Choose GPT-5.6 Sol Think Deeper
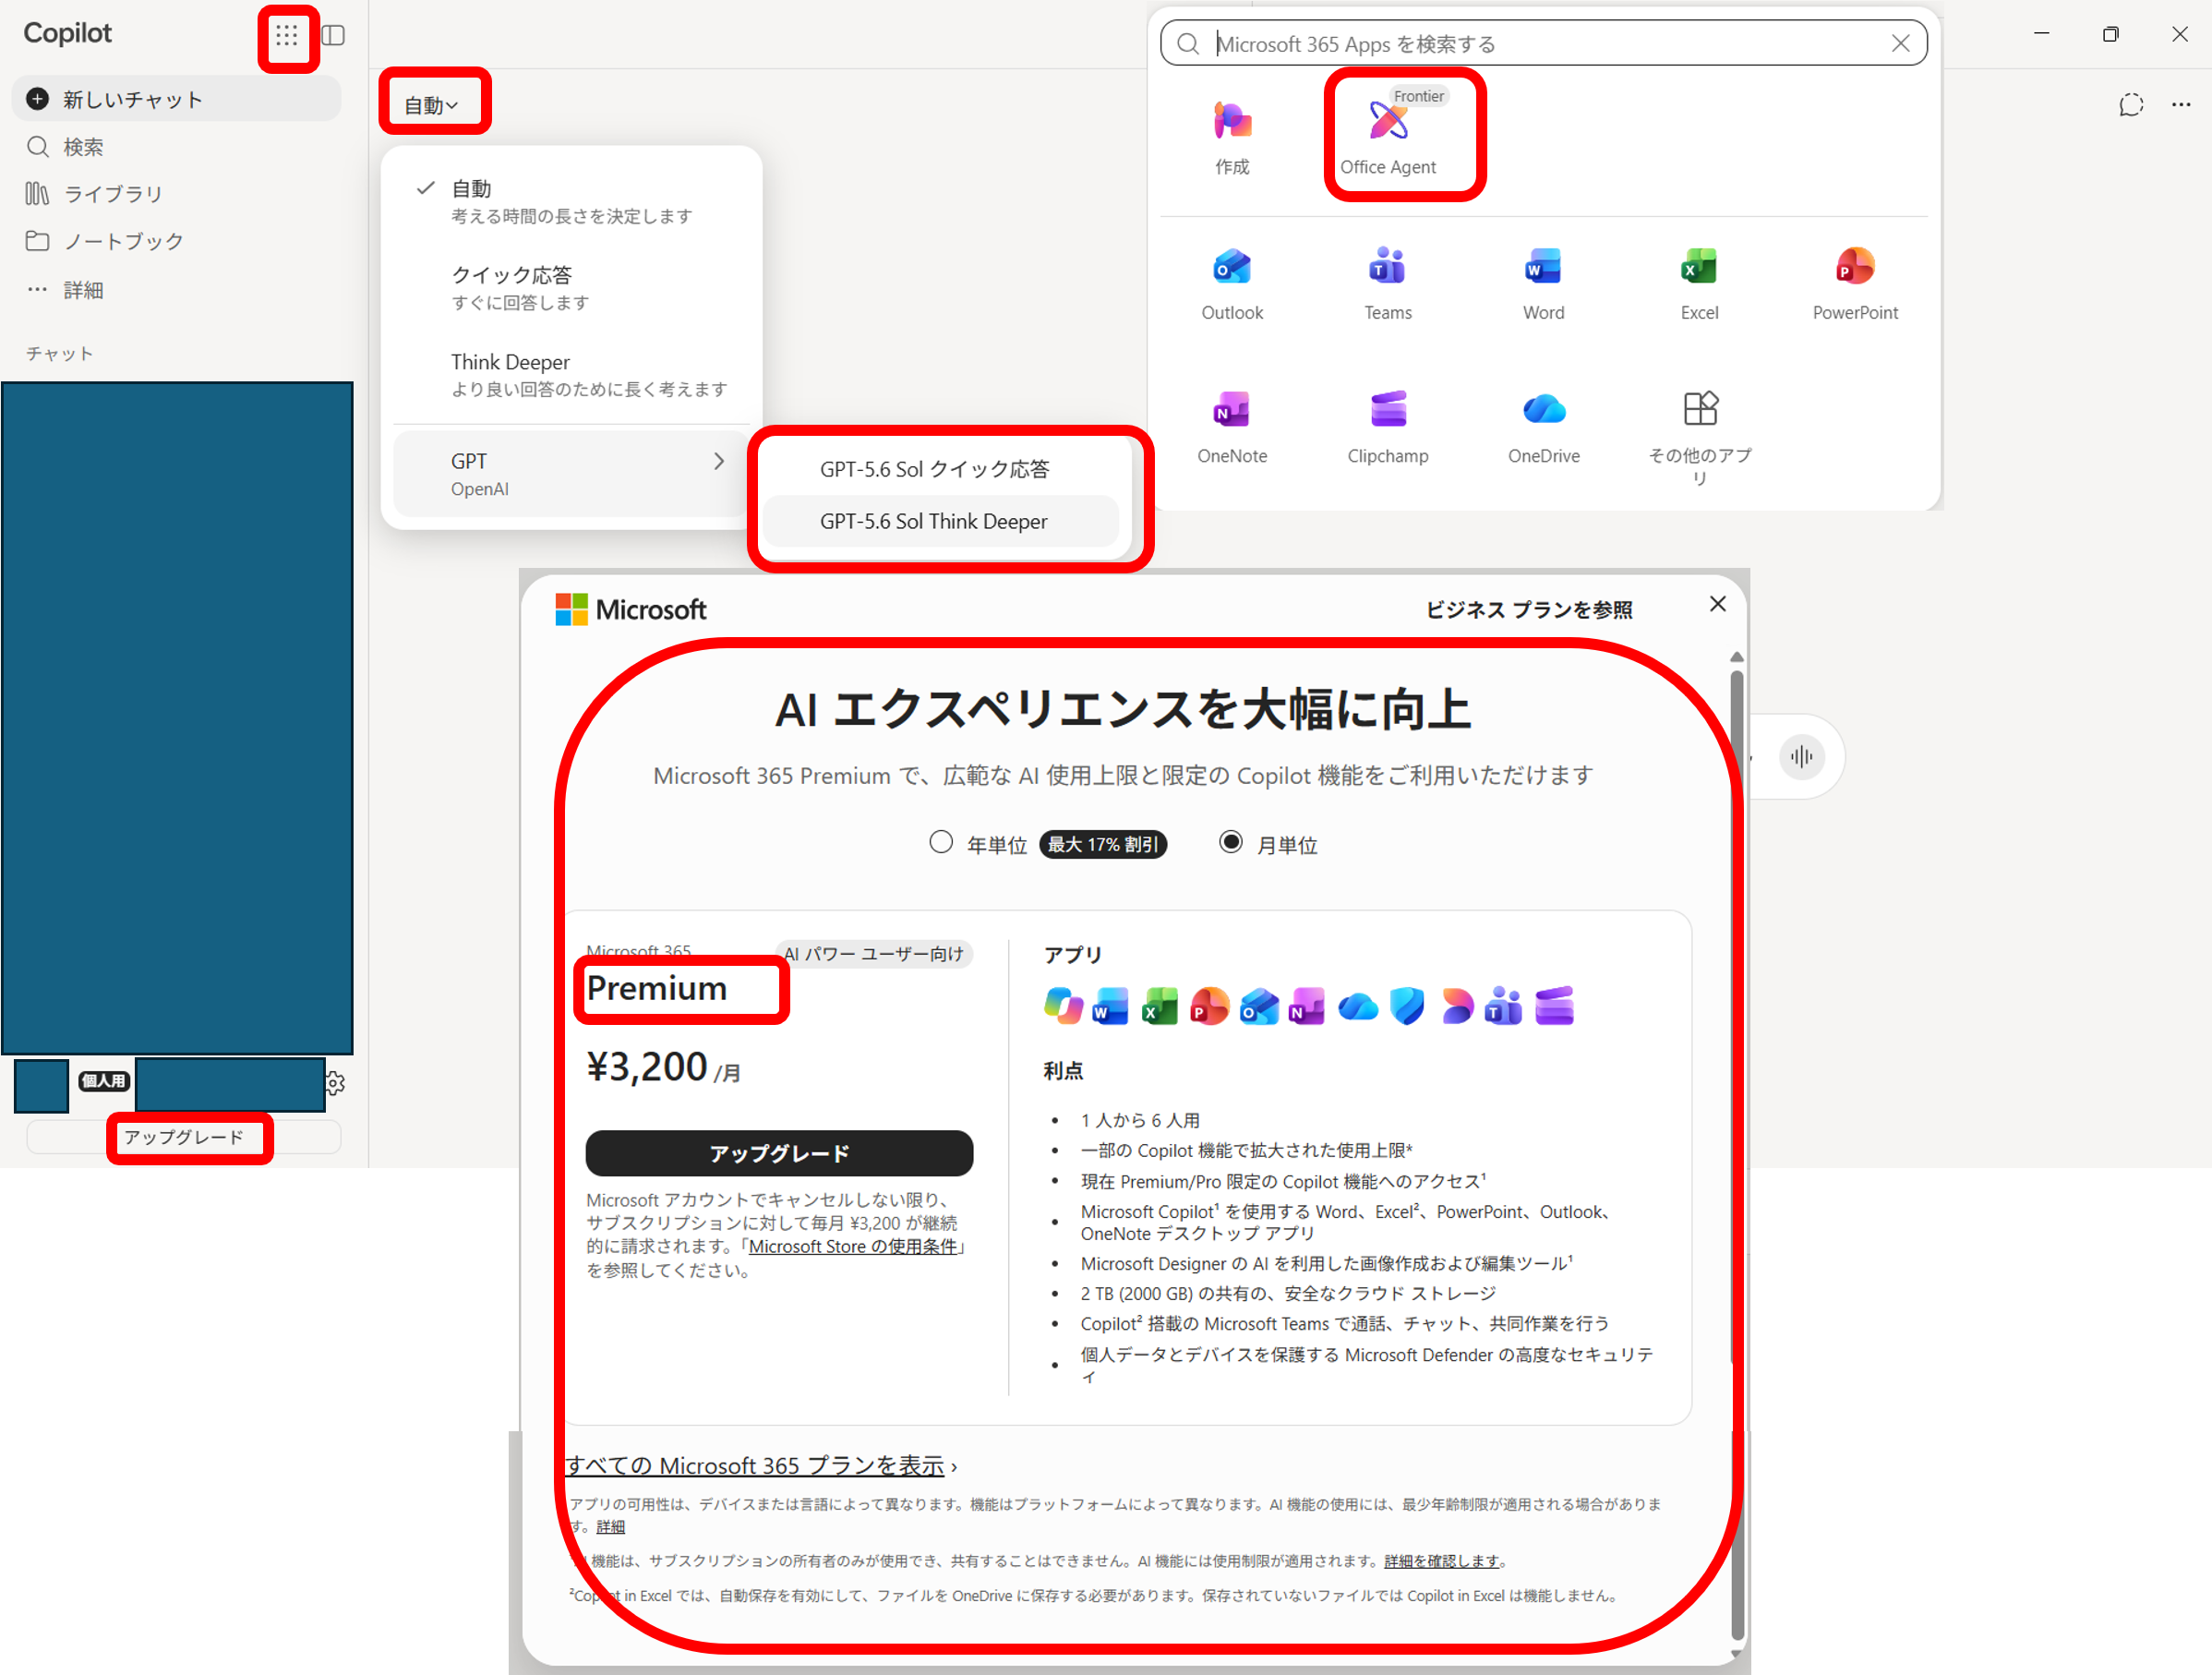 [x=940, y=521]
